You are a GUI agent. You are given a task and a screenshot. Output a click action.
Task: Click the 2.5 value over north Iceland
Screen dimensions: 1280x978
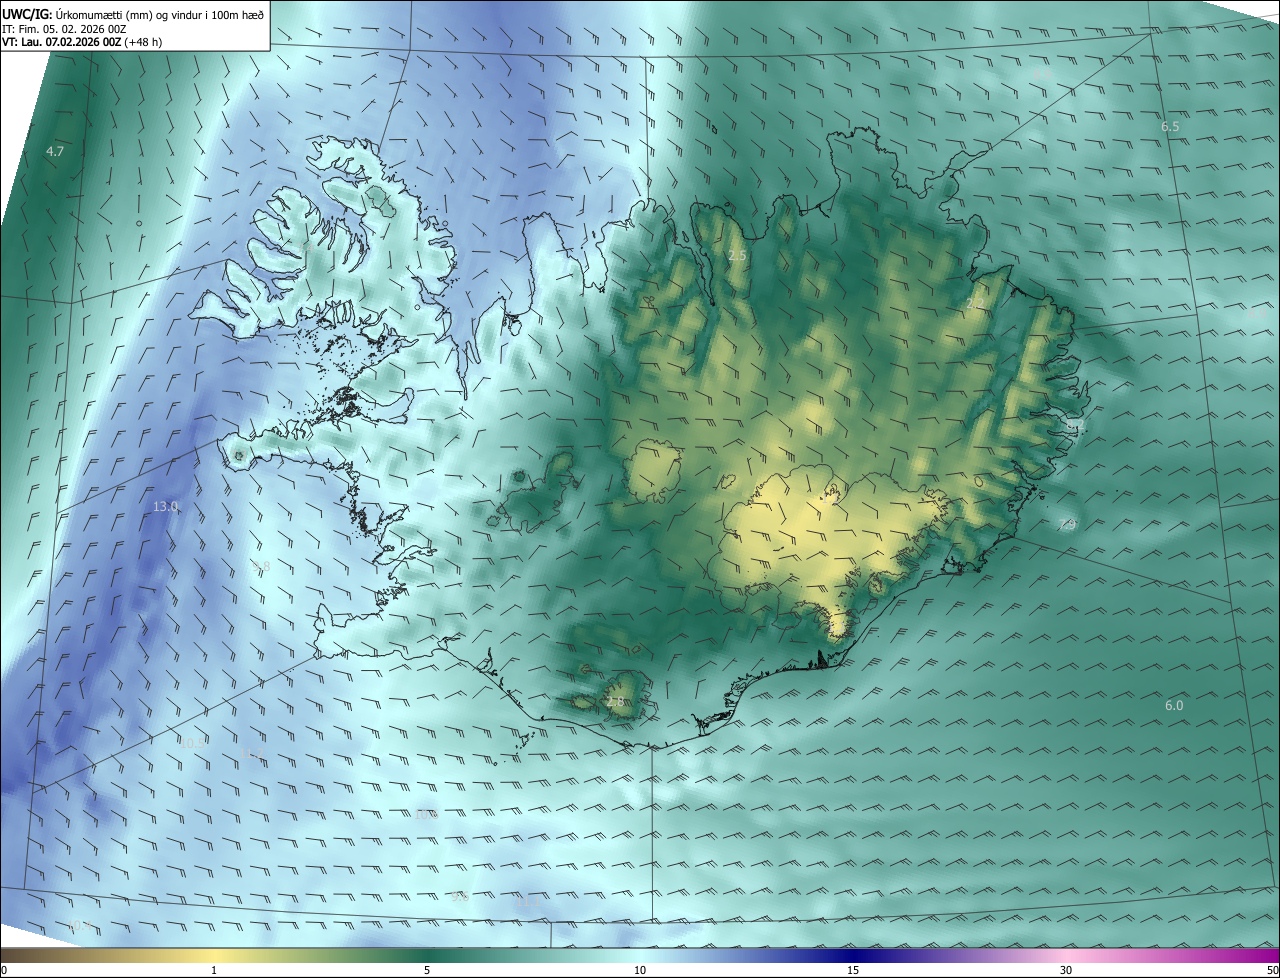tap(737, 256)
